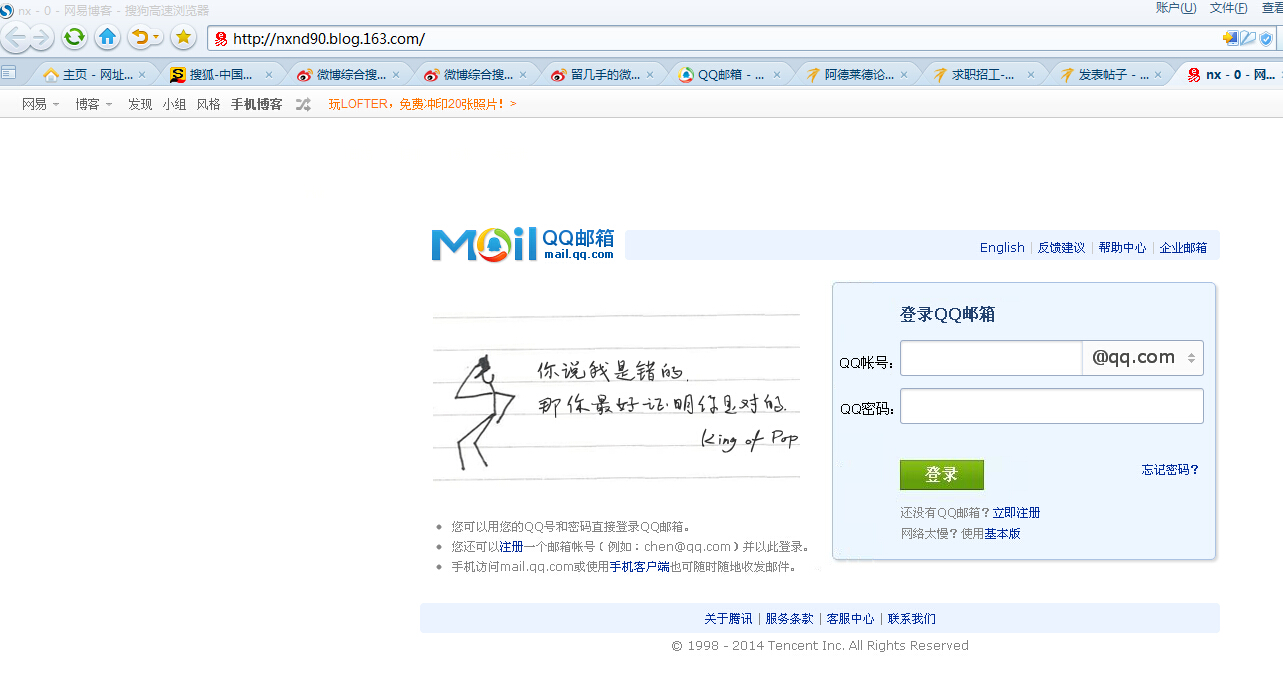Go to the browser home page icon
1283x693 pixels.
coord(108,38)
